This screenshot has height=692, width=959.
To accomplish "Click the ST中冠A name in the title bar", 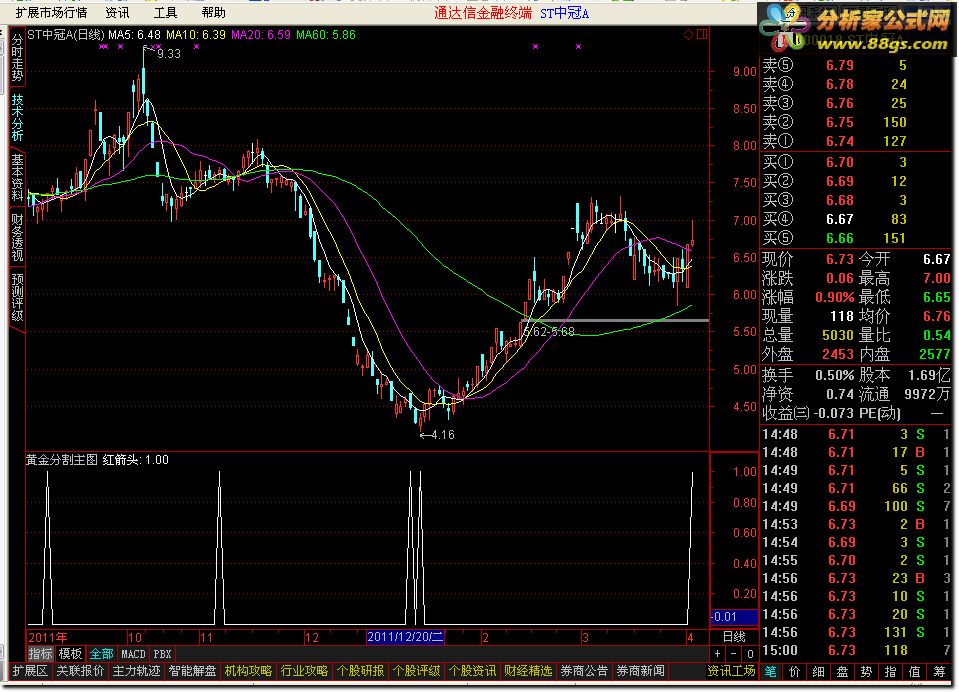I will pos(564,13).
